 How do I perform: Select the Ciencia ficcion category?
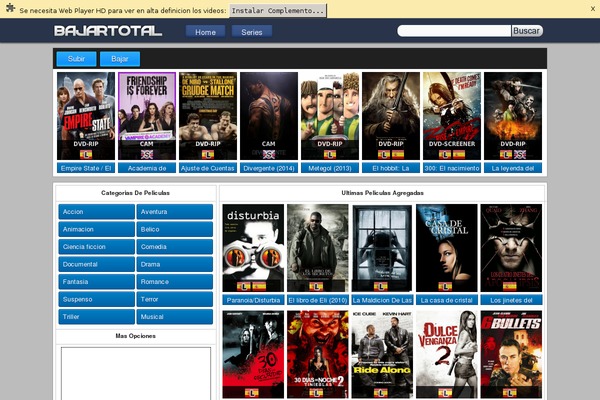coord(96,247)
